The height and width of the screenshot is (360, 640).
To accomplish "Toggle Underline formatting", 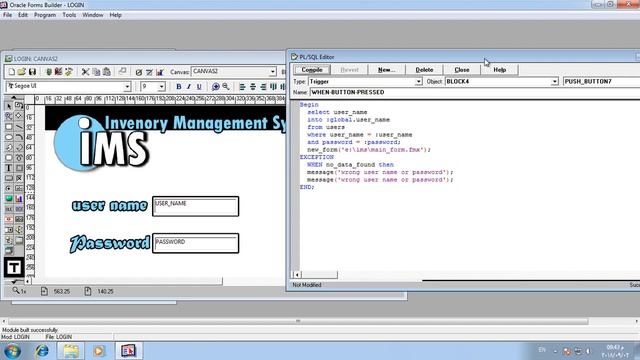I will pos(199,87).
